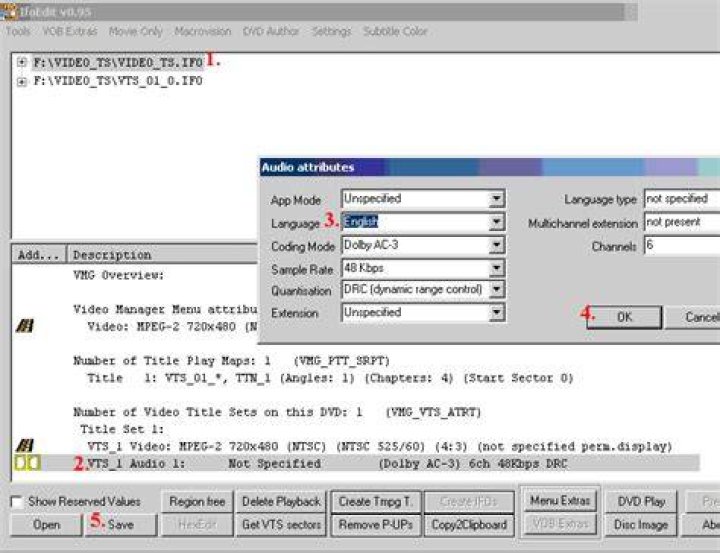720x553 pixels.
Task: Click the Disc Image button
Action: (641, 525)
